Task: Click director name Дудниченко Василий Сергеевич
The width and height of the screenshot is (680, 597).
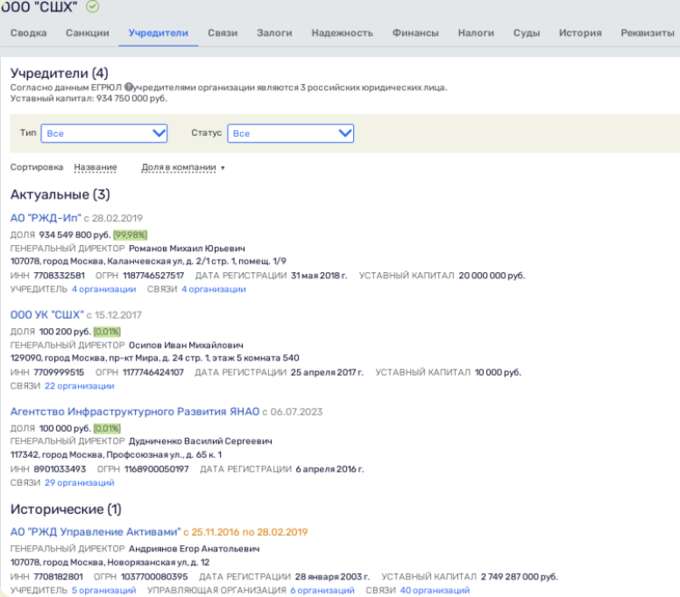Action: [200, 441]
